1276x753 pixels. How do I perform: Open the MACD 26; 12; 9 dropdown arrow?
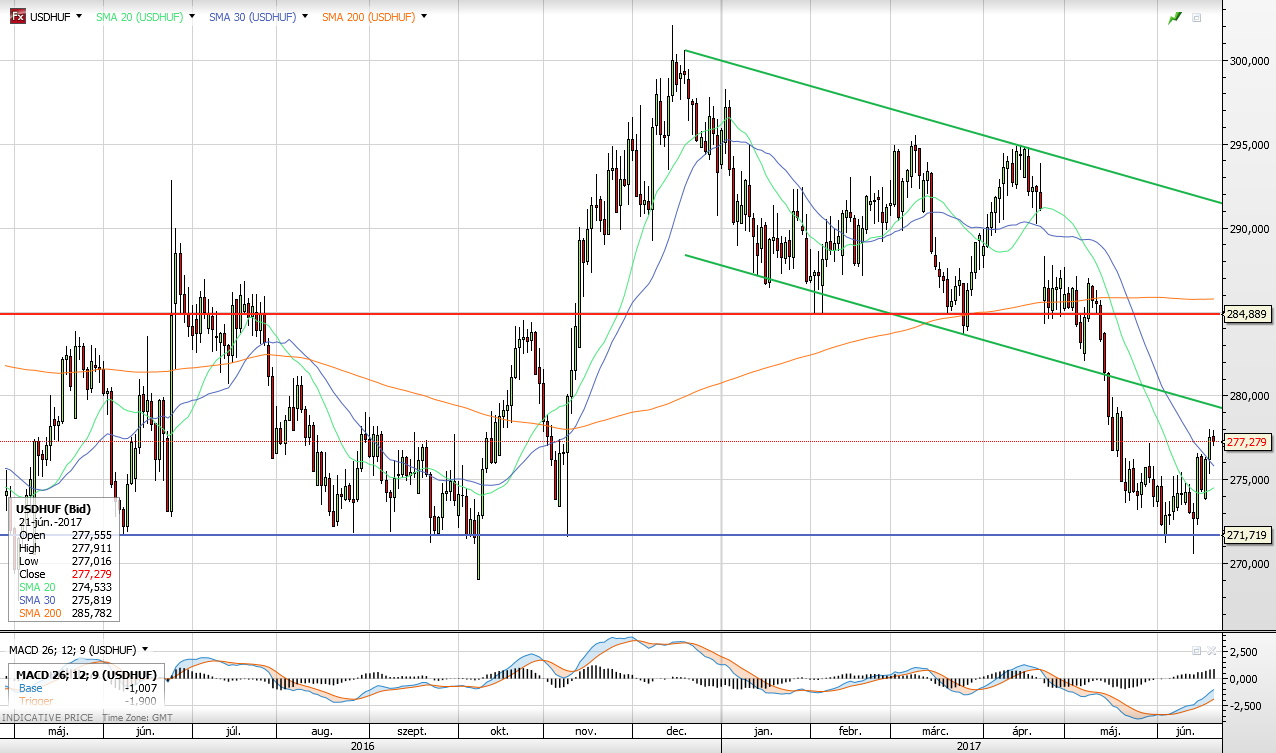click(x=145, y=649)
